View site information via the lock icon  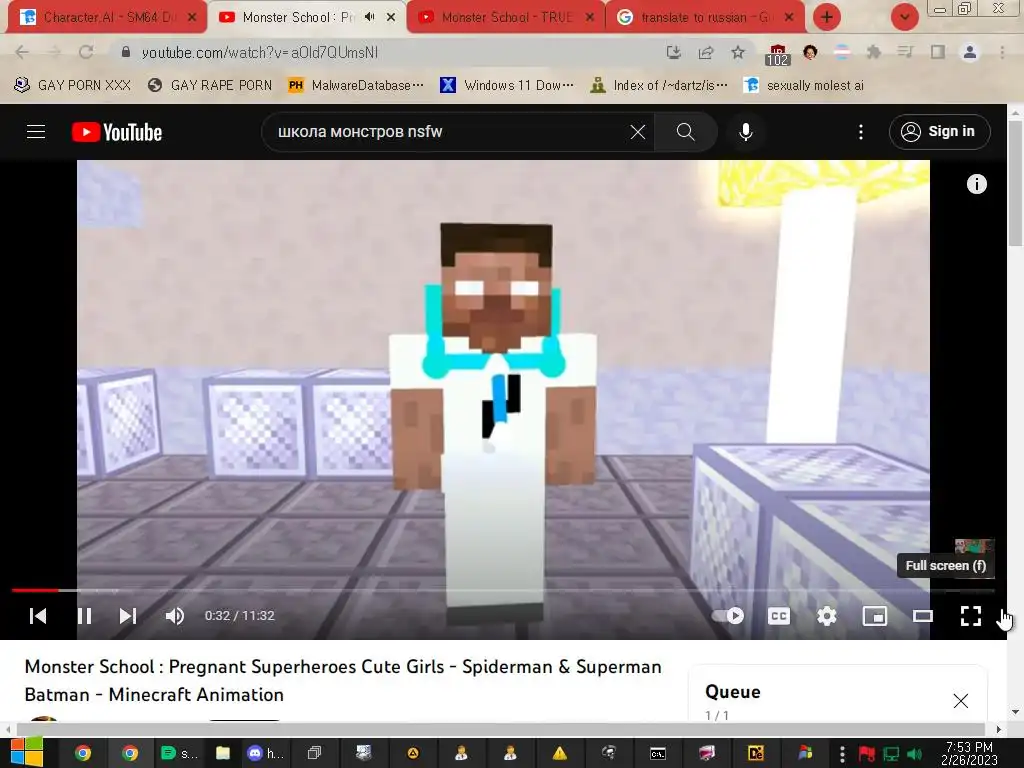(126, 52)
